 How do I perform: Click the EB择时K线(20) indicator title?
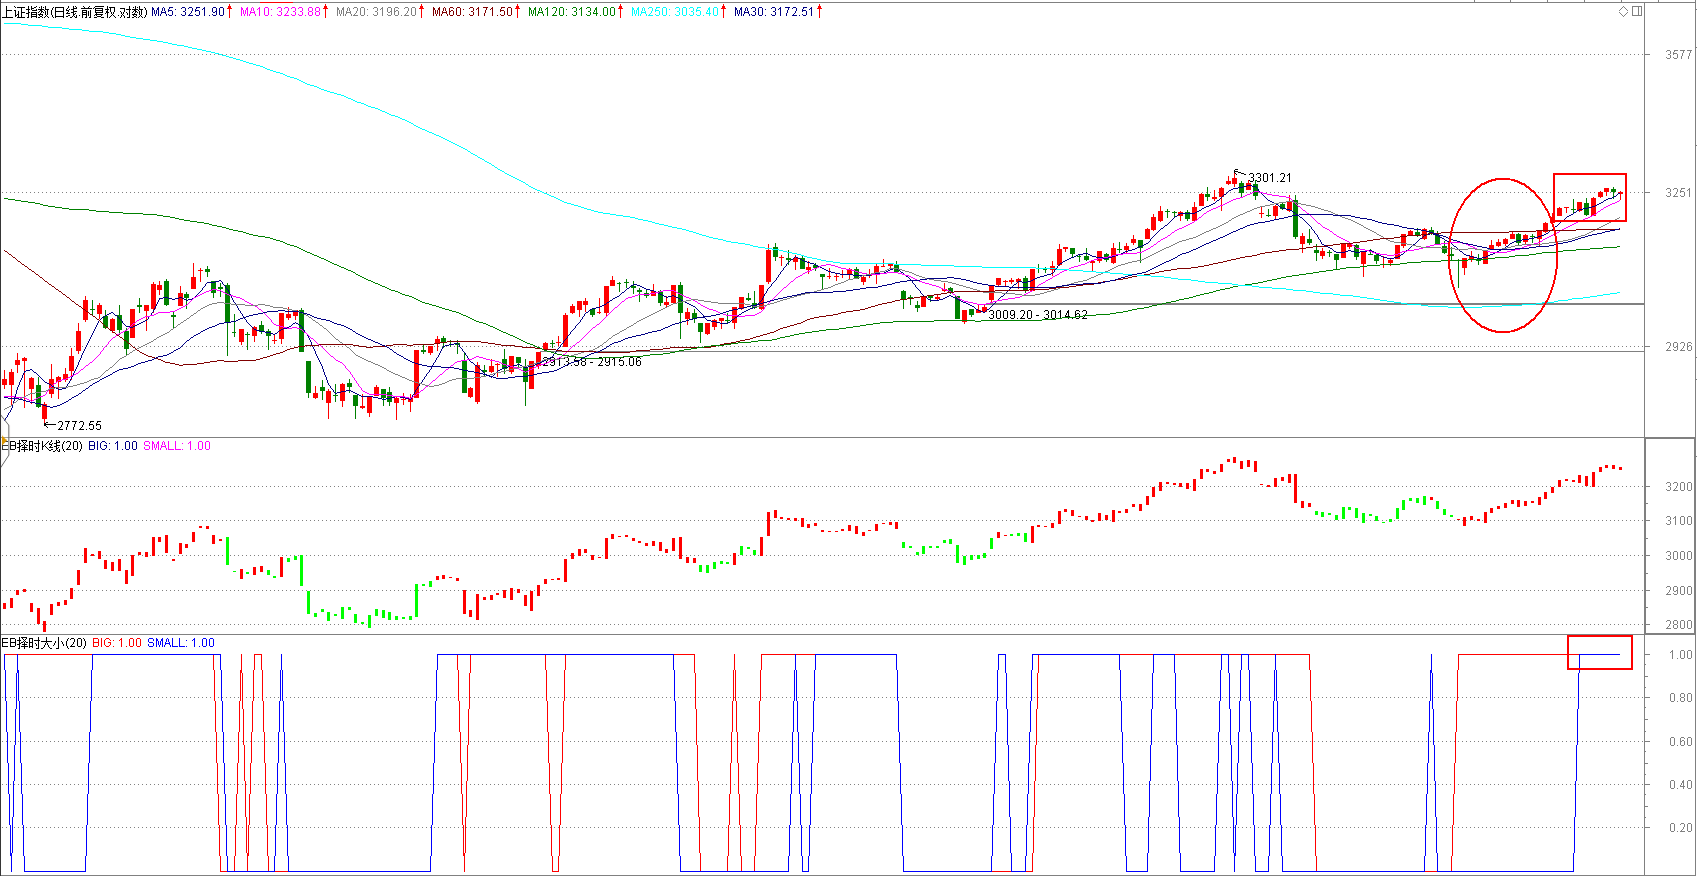point(42,446)
